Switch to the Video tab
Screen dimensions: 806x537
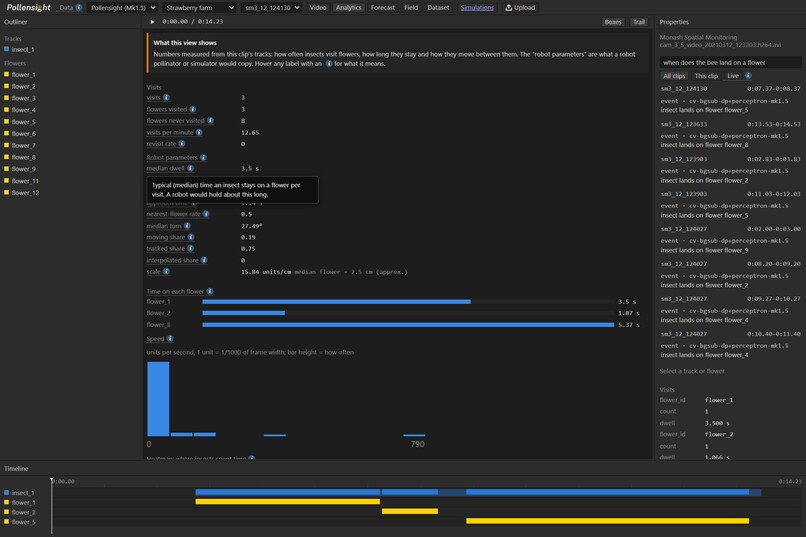[x=318, y=8]
